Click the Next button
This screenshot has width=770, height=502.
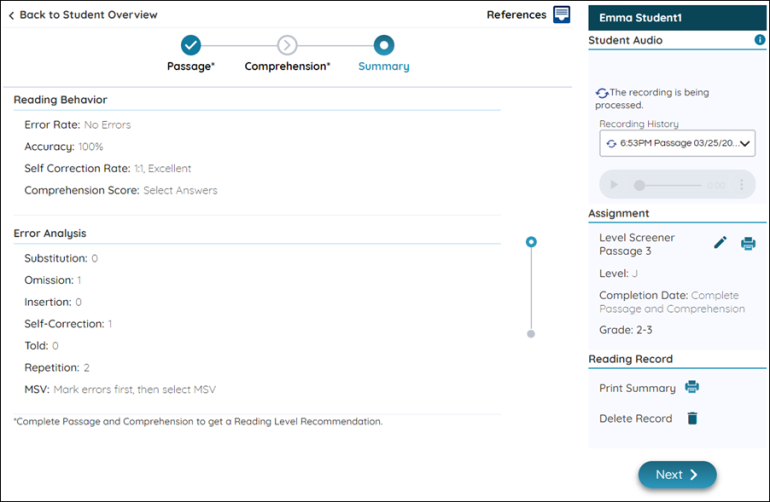pos(677,474)
